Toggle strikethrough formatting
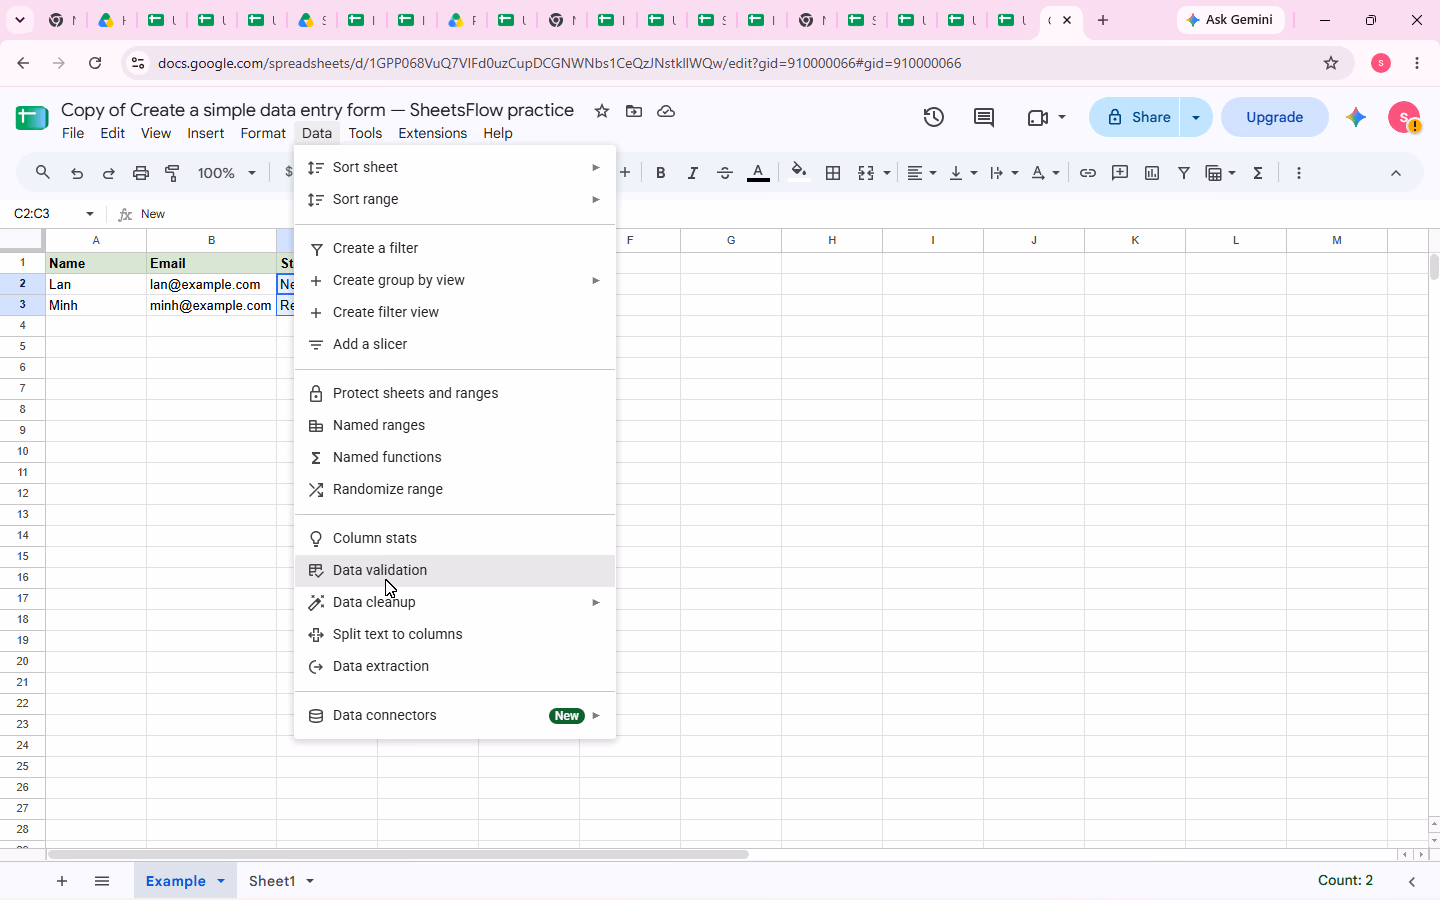This screenshot has height=900, width=1440. click(725, 173)
